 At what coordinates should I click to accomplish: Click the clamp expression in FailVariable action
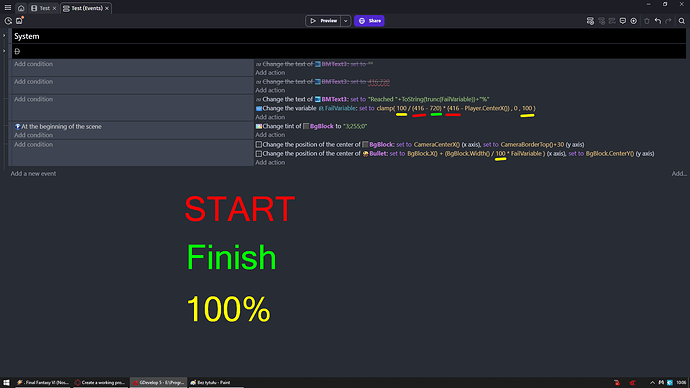[x=456, y=108]
